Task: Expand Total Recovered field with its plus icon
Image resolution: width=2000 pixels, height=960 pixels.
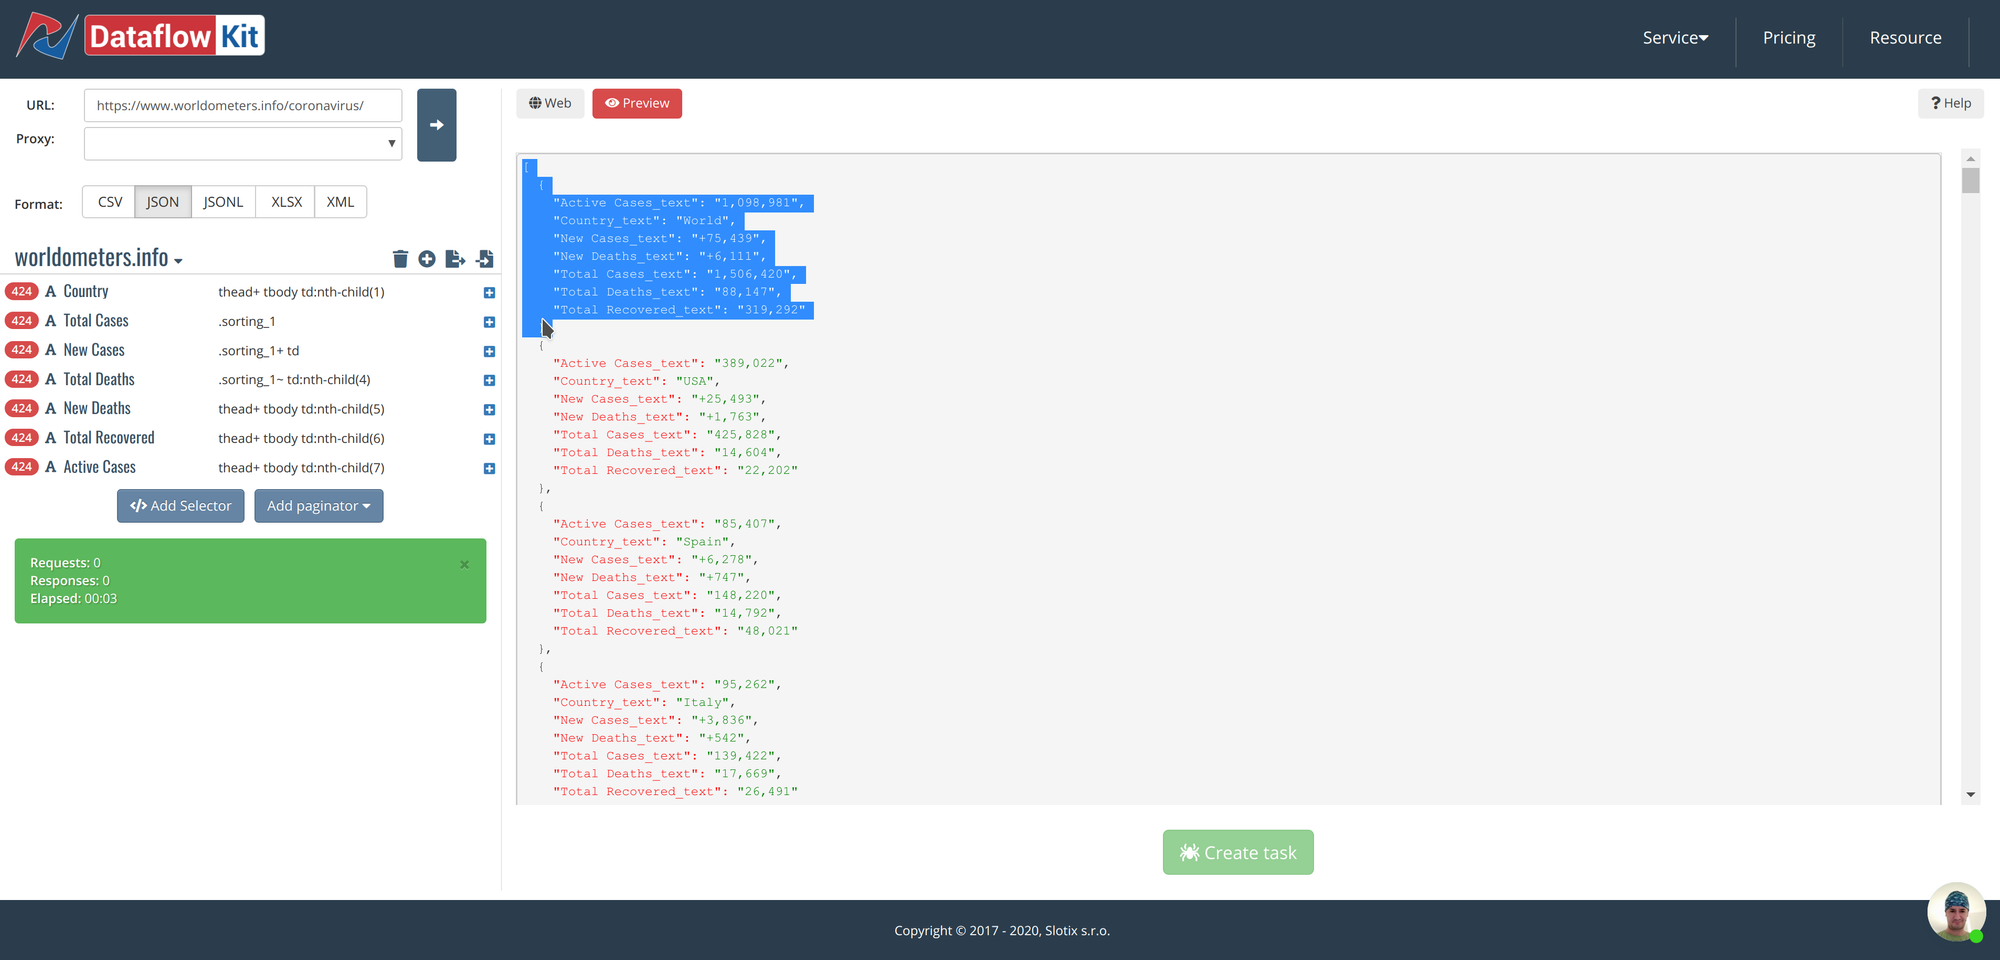Action: 489,439
